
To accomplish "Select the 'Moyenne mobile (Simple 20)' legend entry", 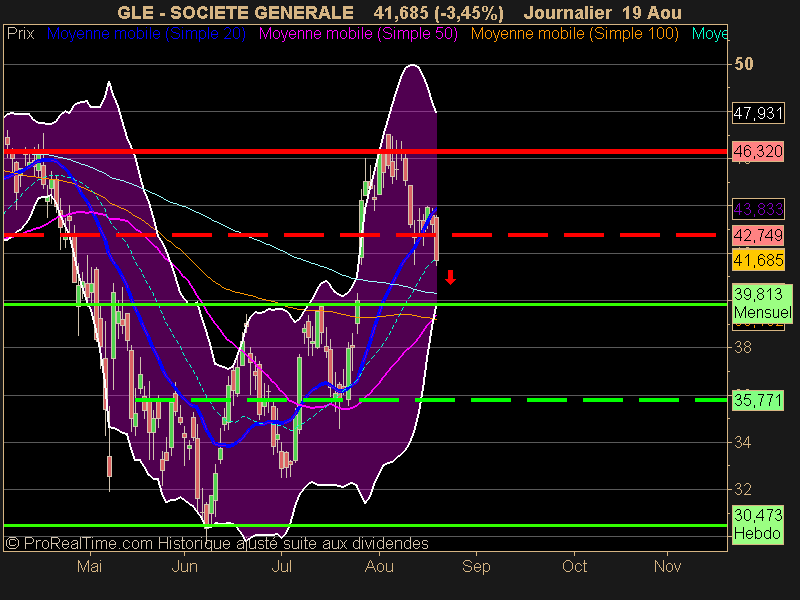I will pos(146,34).
